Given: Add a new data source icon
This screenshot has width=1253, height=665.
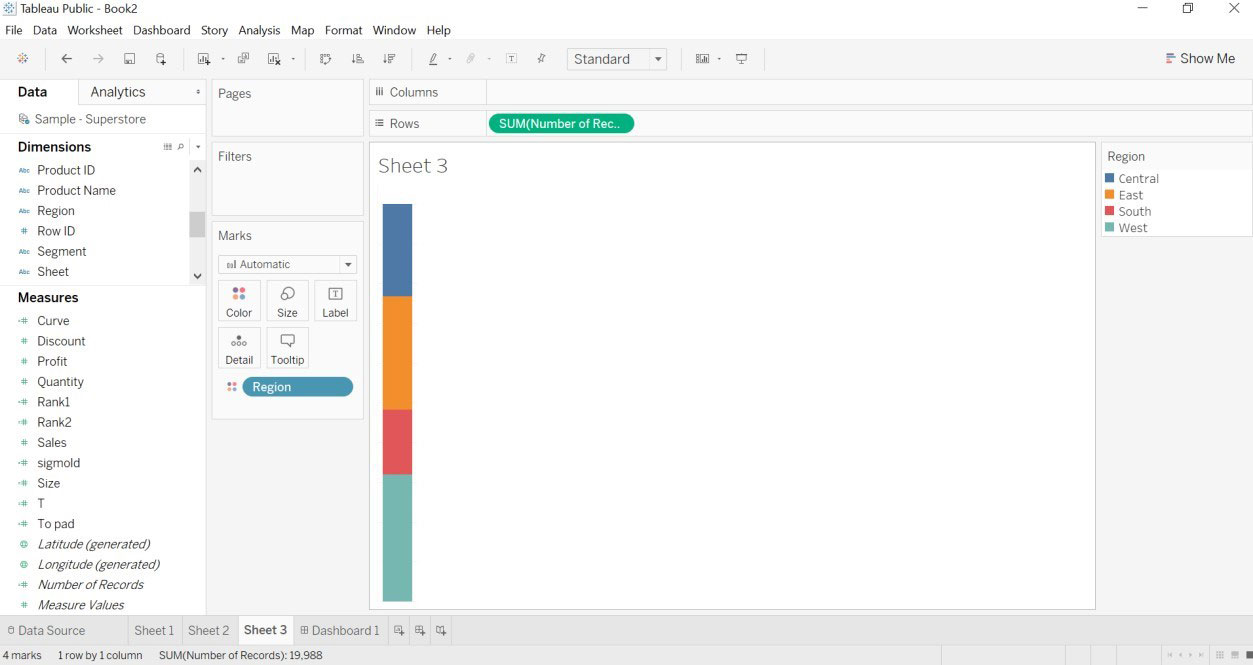Looking at the screenshot, I should [x=161, y=59].
